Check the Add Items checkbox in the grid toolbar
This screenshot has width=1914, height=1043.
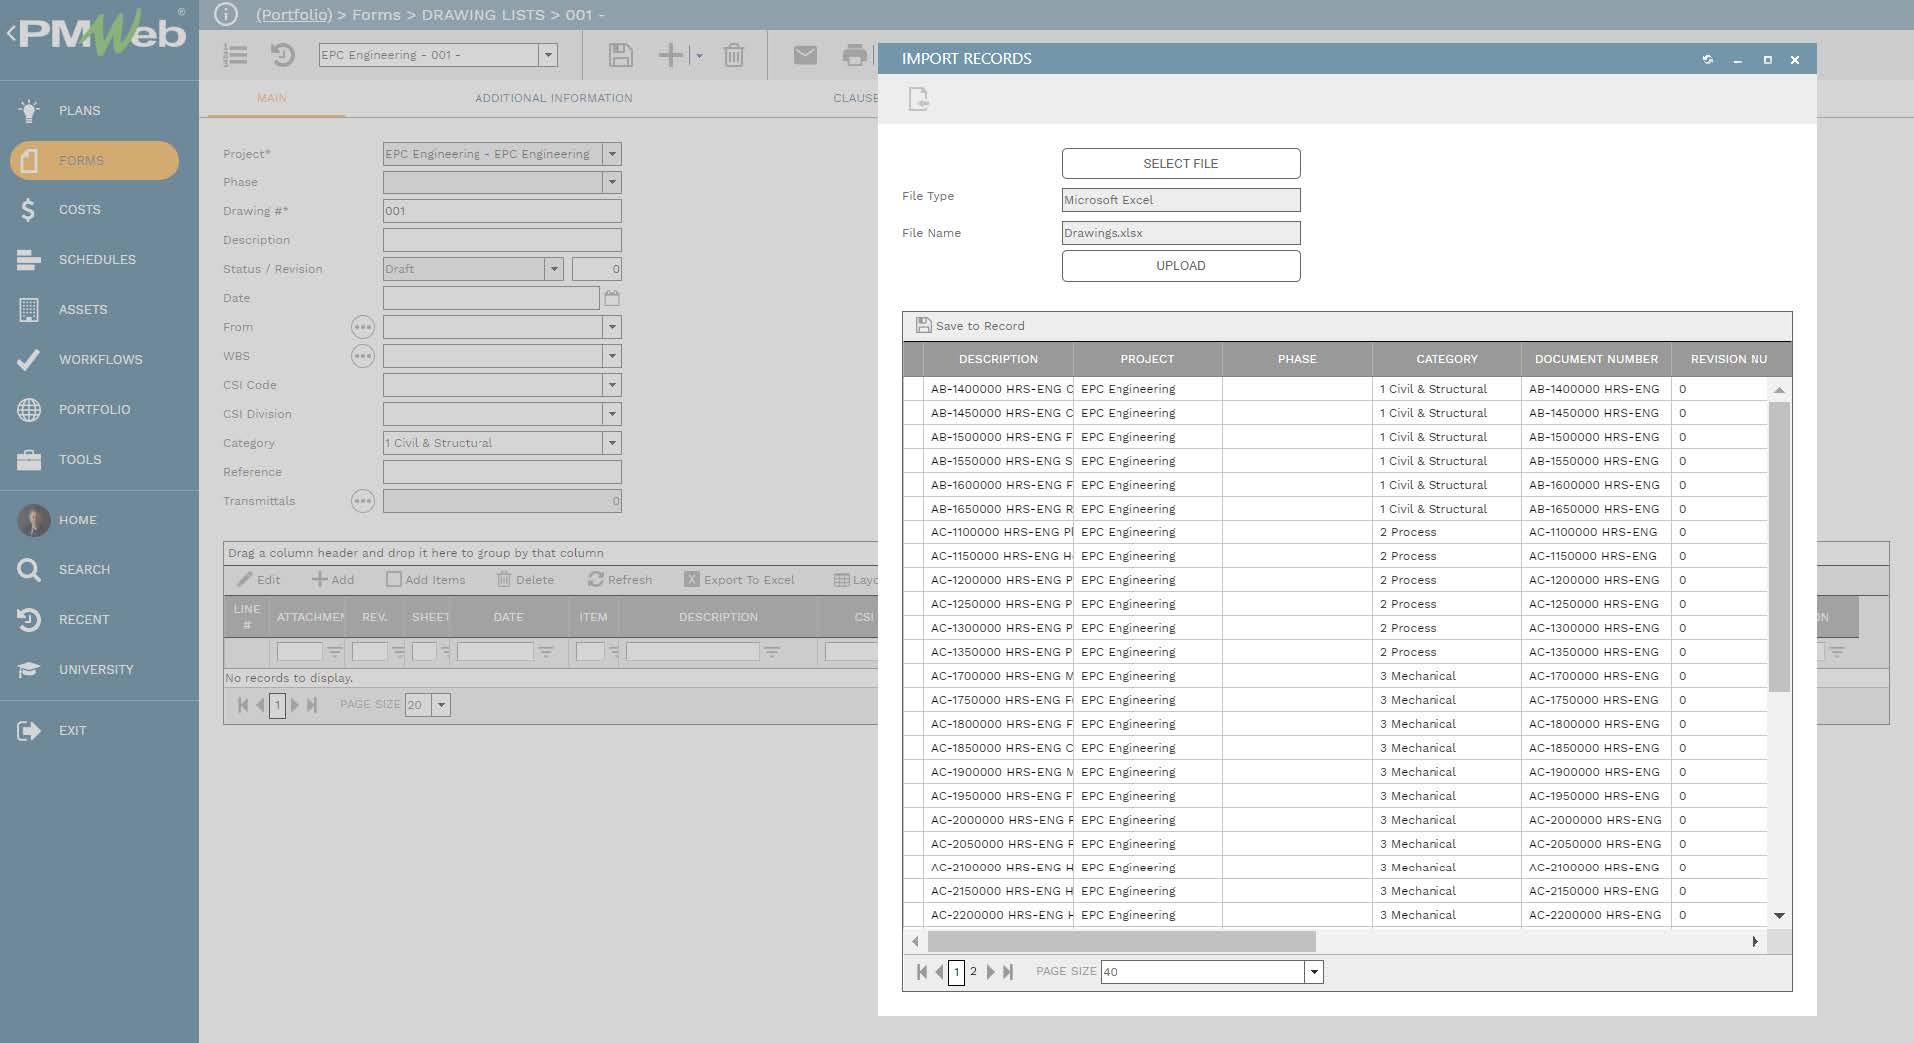click(x=394, y=579)
